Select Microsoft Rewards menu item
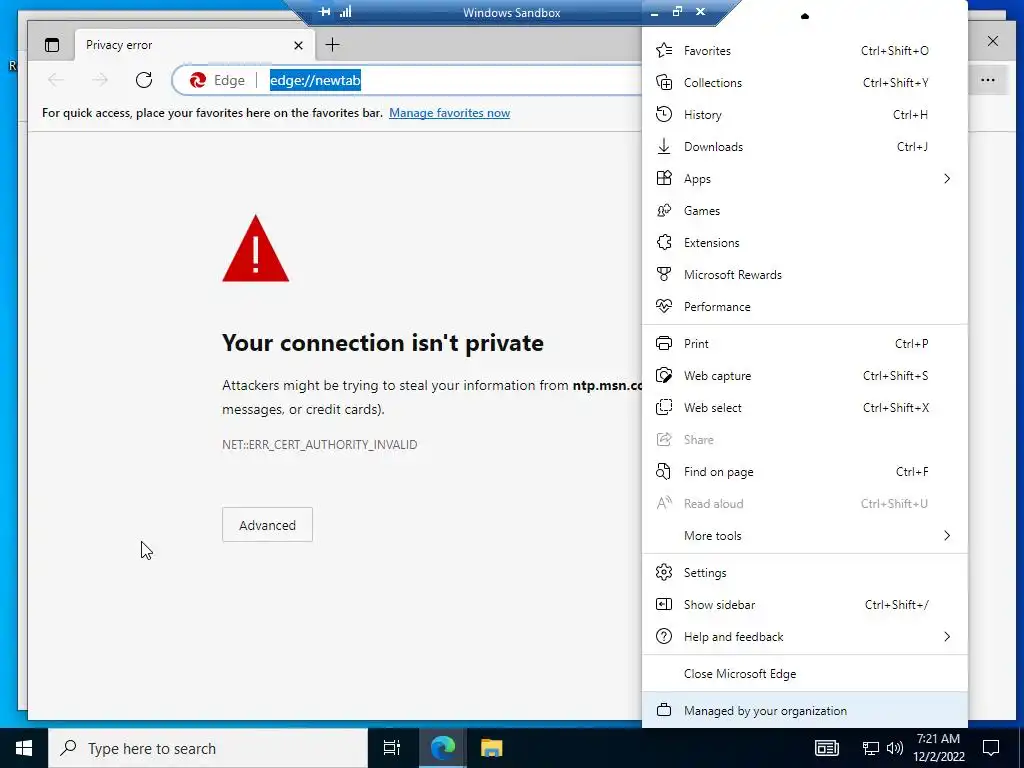Viewport: 1024px width, 768px height. 805,274
